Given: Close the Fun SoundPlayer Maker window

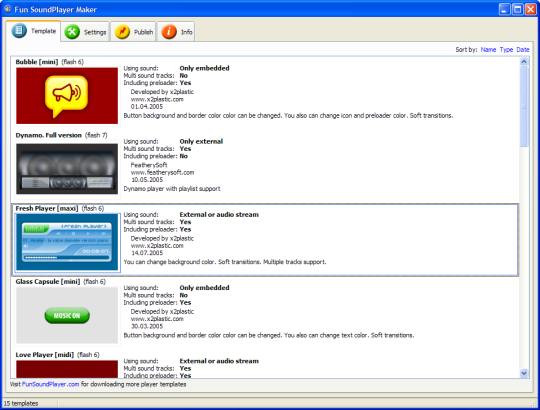Looking at the screenshot, I should click(530, 9).
